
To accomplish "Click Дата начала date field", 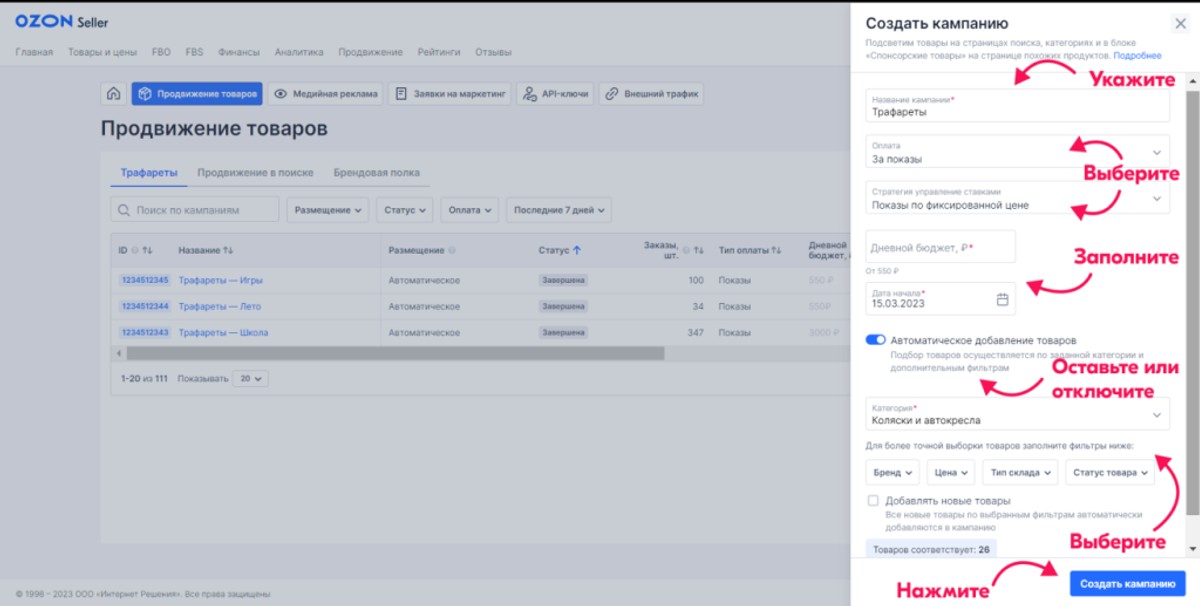I will pyautogui.click(x=940, y=298).
